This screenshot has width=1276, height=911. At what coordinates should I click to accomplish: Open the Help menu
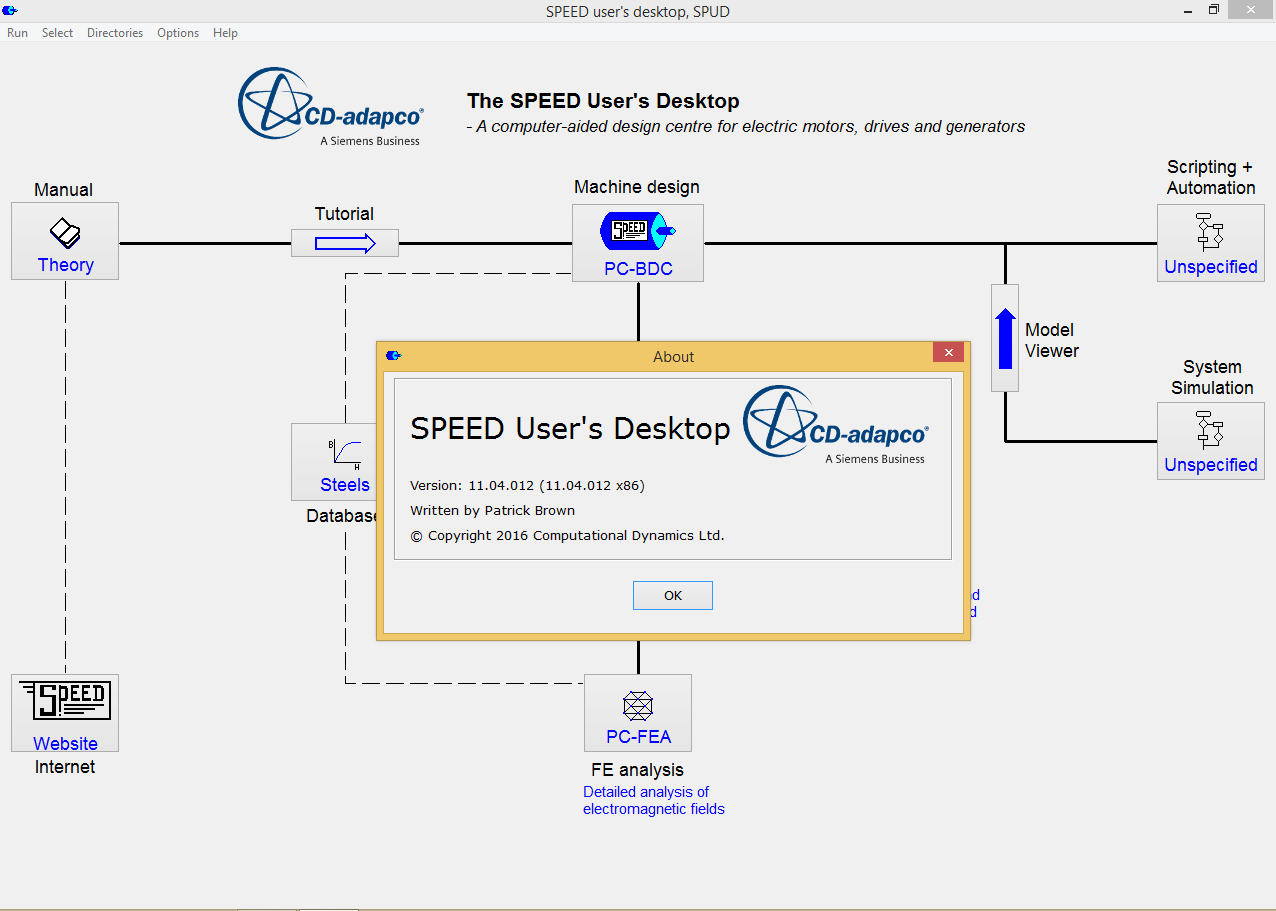tap(225, 33)
